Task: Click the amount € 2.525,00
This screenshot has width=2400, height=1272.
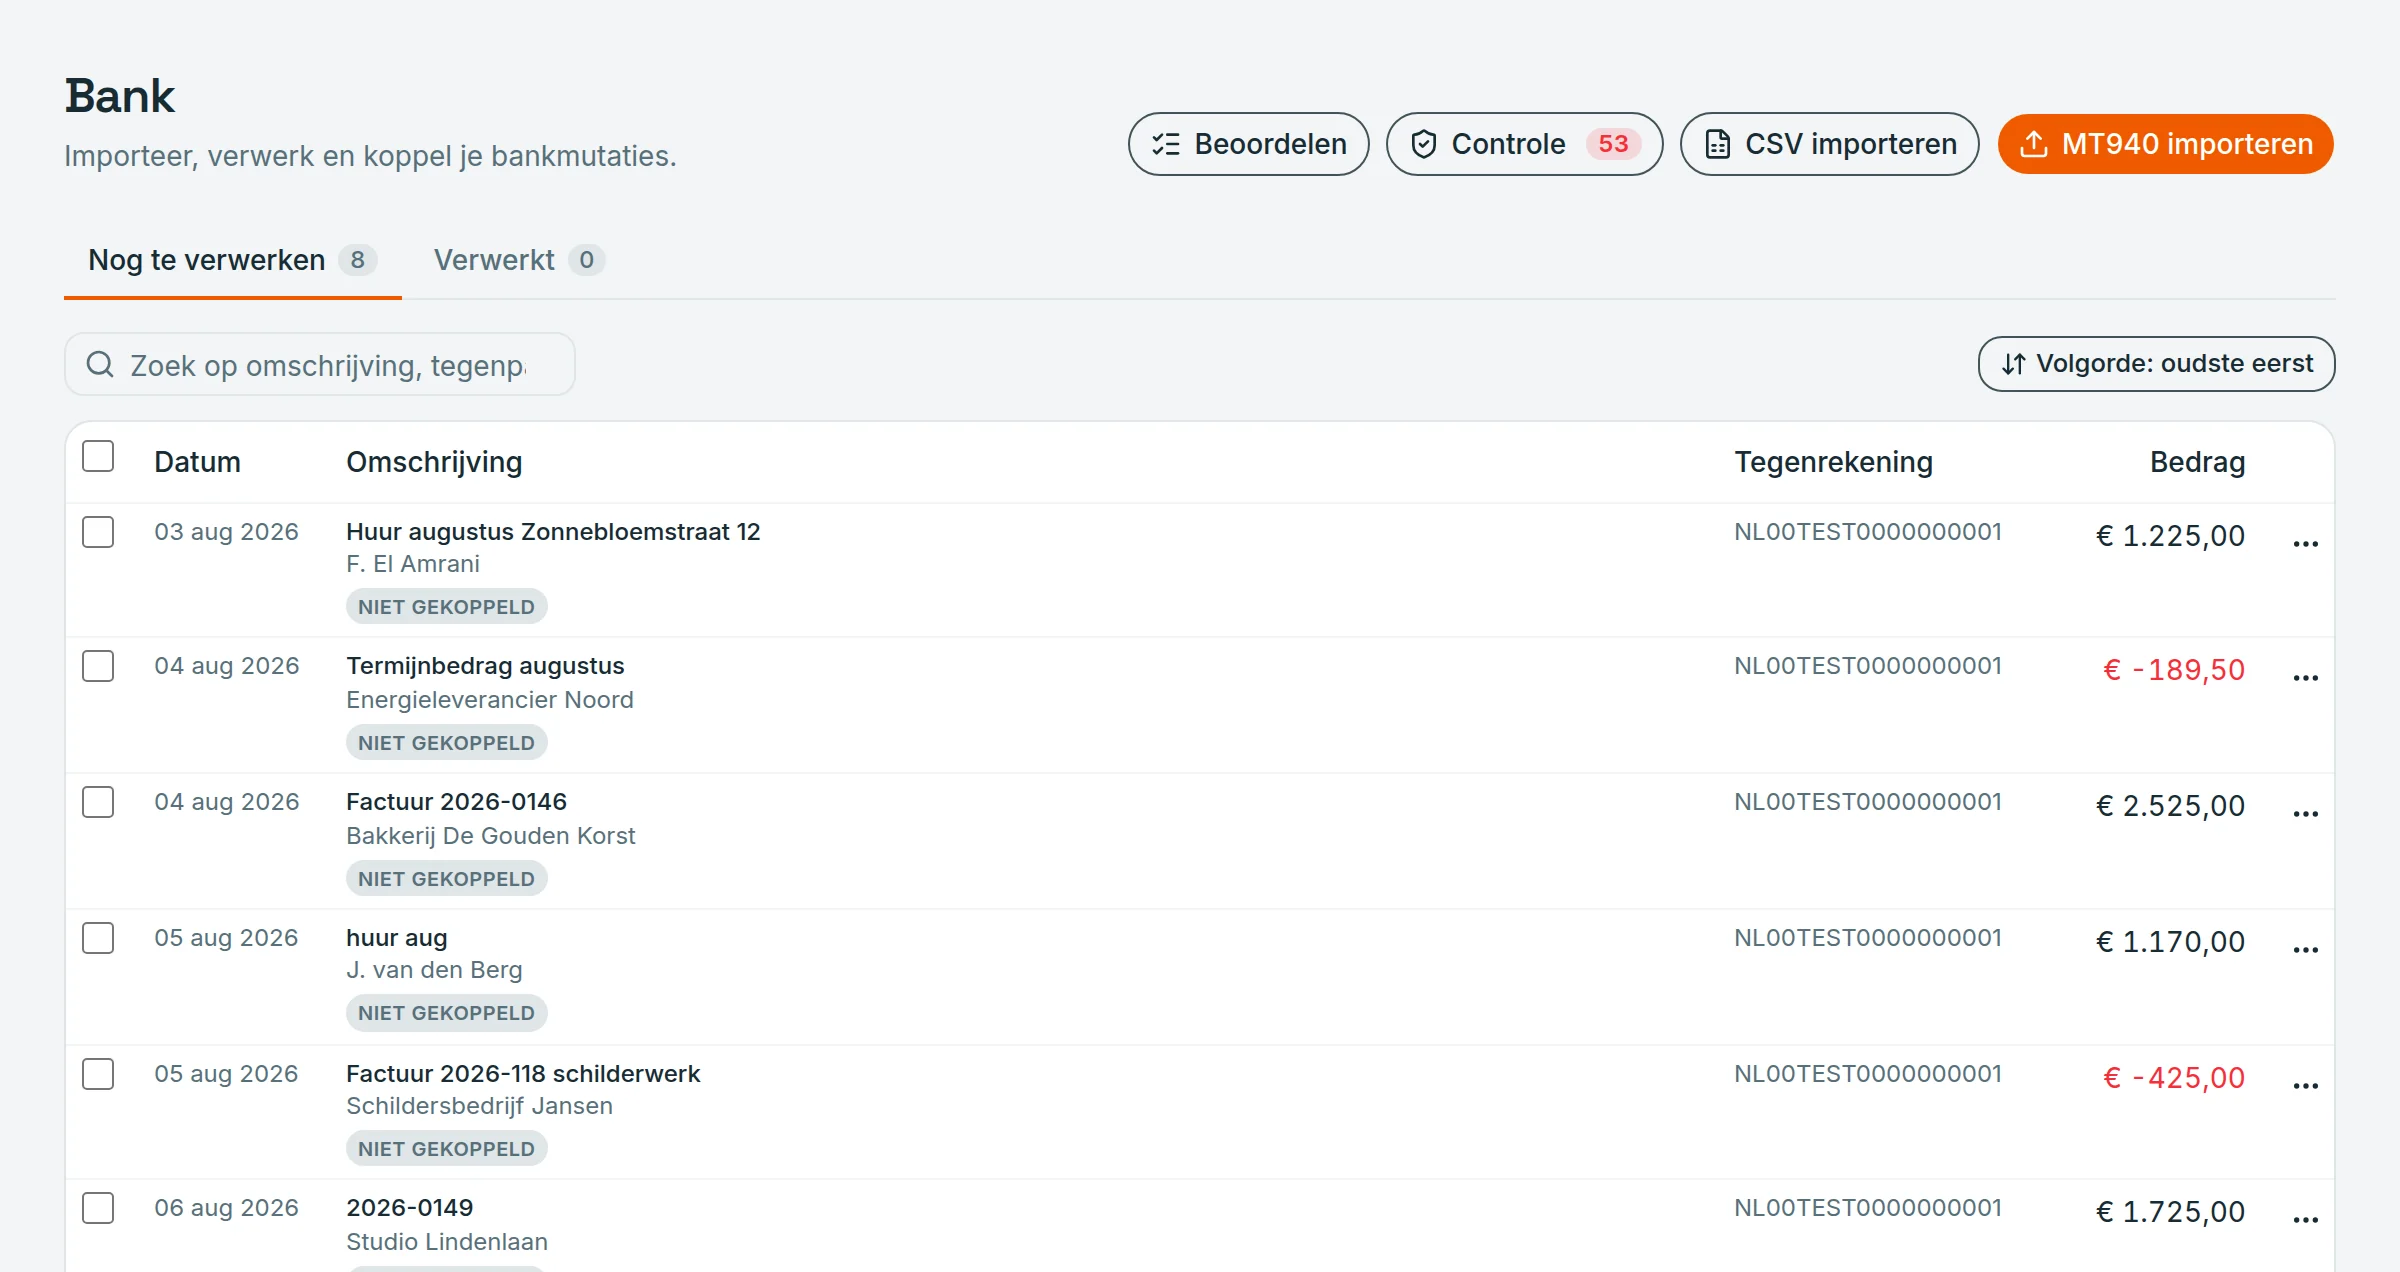Action: 2170,806
